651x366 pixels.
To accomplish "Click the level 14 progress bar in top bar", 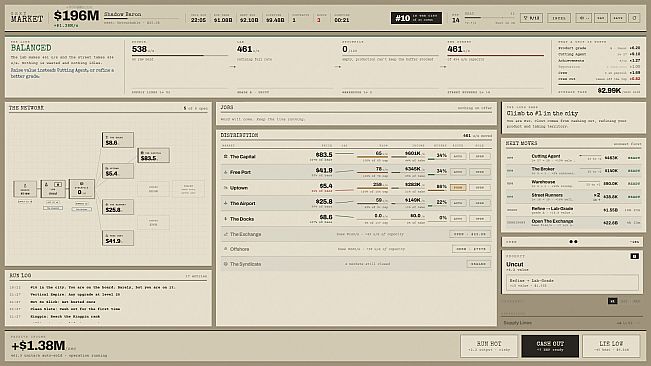I will [489, 18].
